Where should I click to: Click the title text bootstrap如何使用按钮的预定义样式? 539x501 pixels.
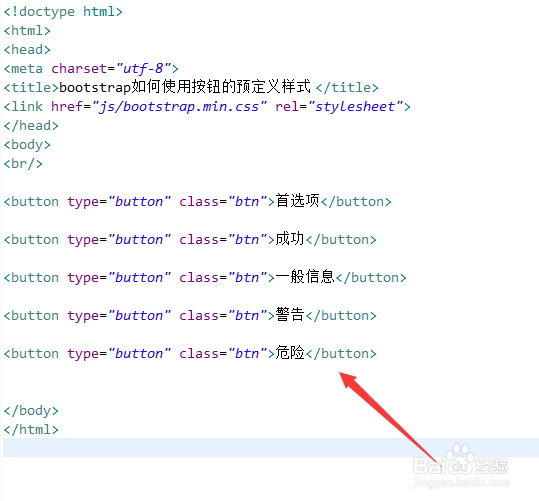[185, 87]
